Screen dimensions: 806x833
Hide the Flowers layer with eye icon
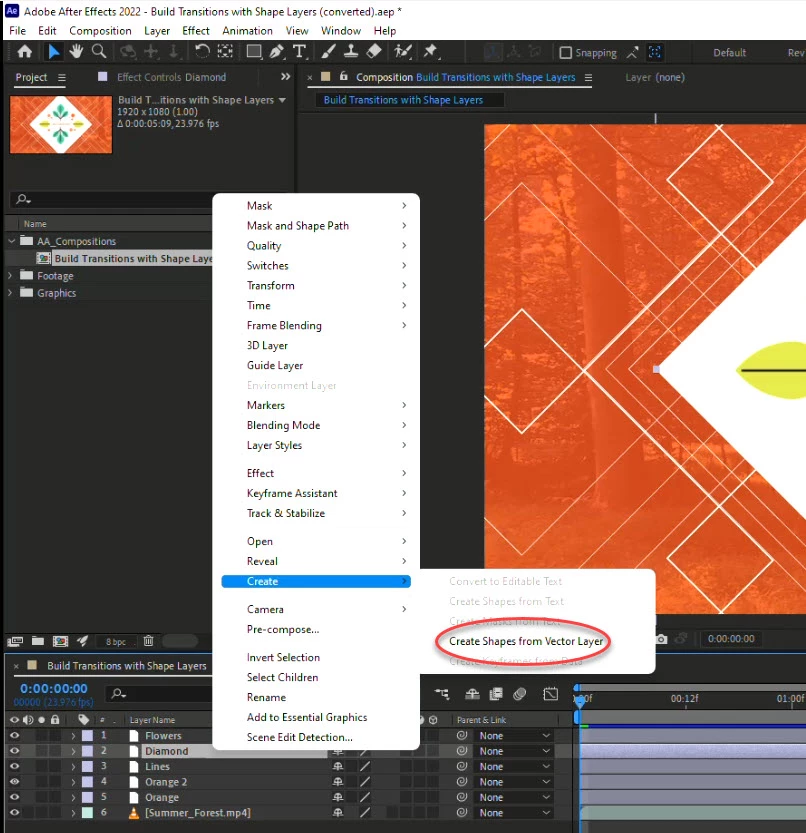14,736
